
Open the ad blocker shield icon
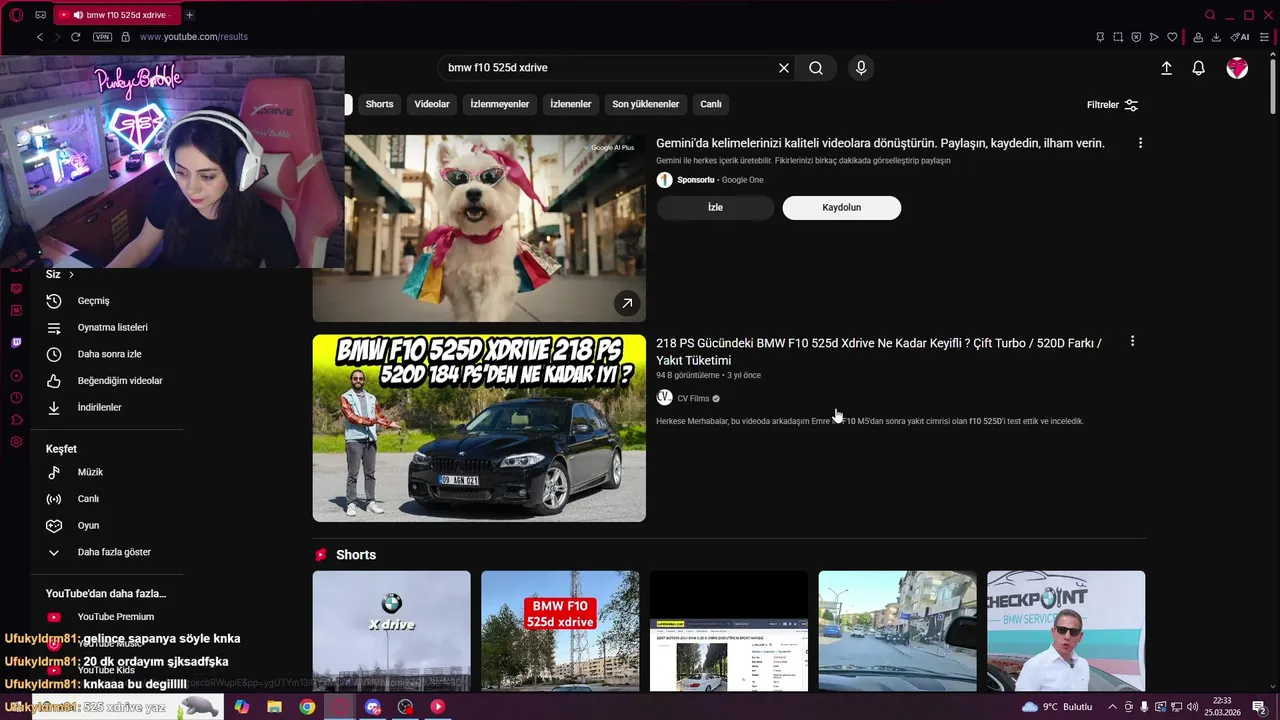(1136, 37)
